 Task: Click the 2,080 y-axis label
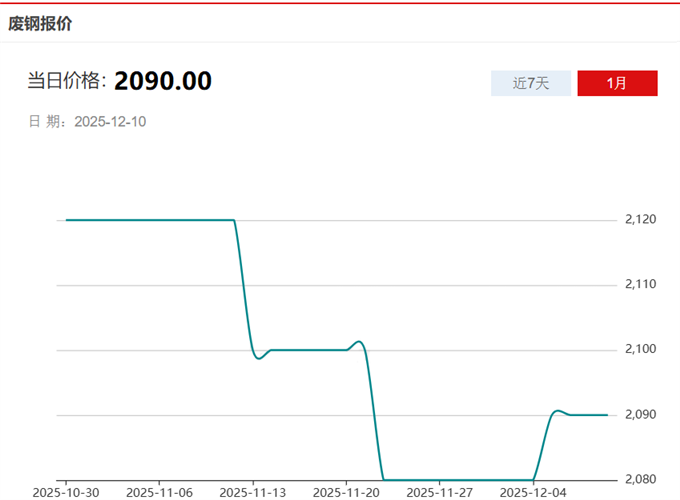(x=640, y=480)
